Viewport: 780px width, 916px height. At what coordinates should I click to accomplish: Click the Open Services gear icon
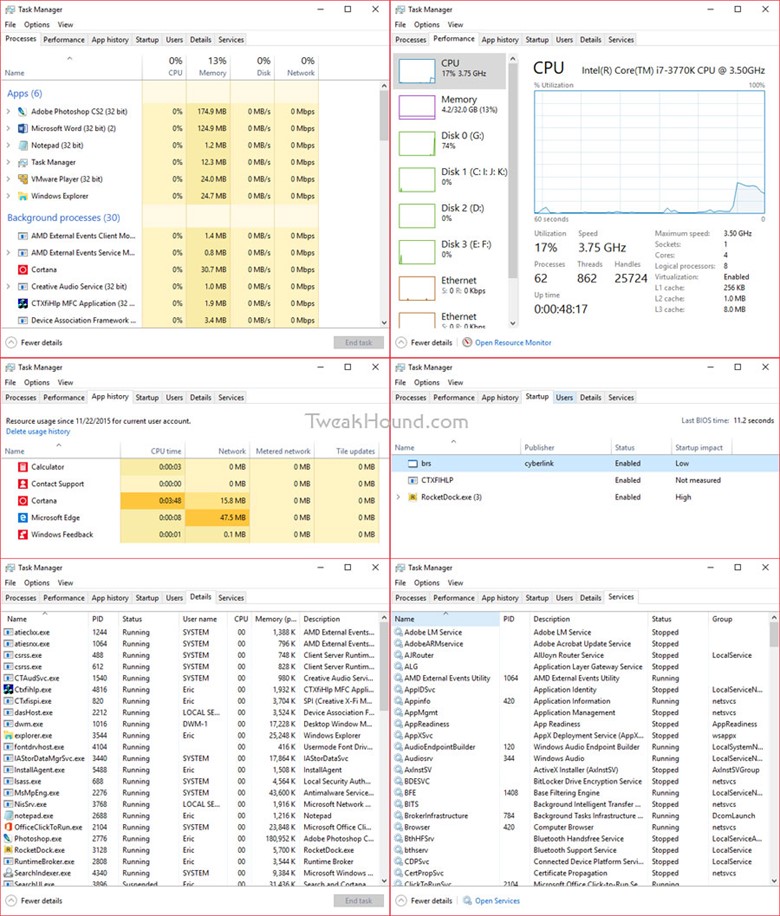467,901
